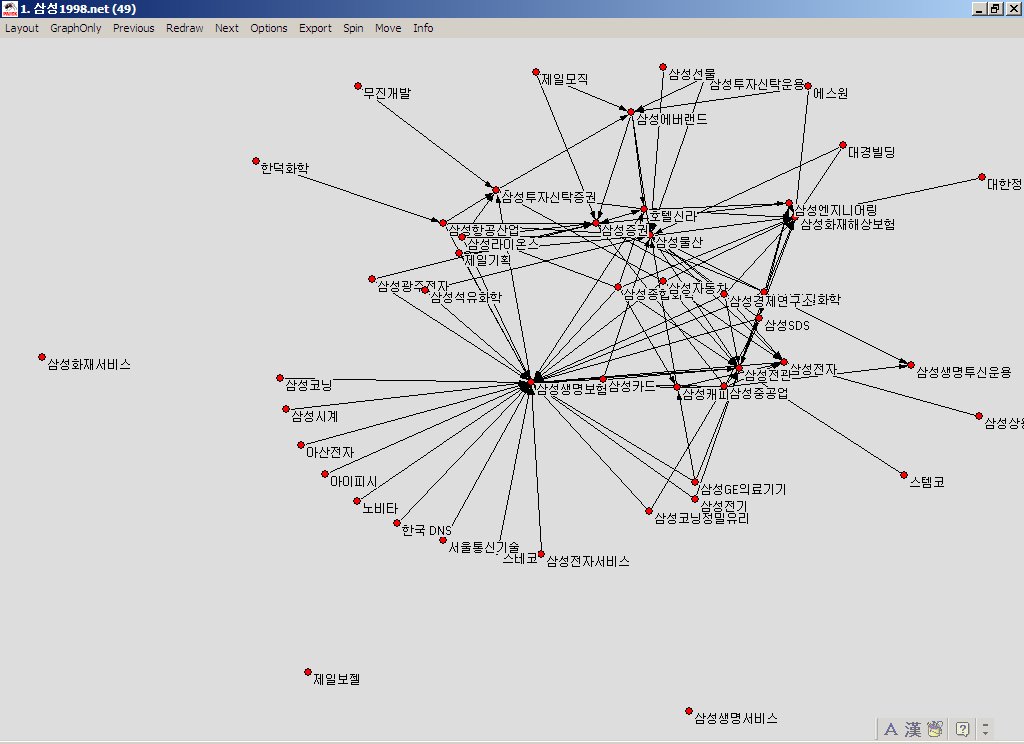The width and height of the screenshot is (1024, 744).
Task: Select the 아산전자 node
Action: [x=301, y=445]
